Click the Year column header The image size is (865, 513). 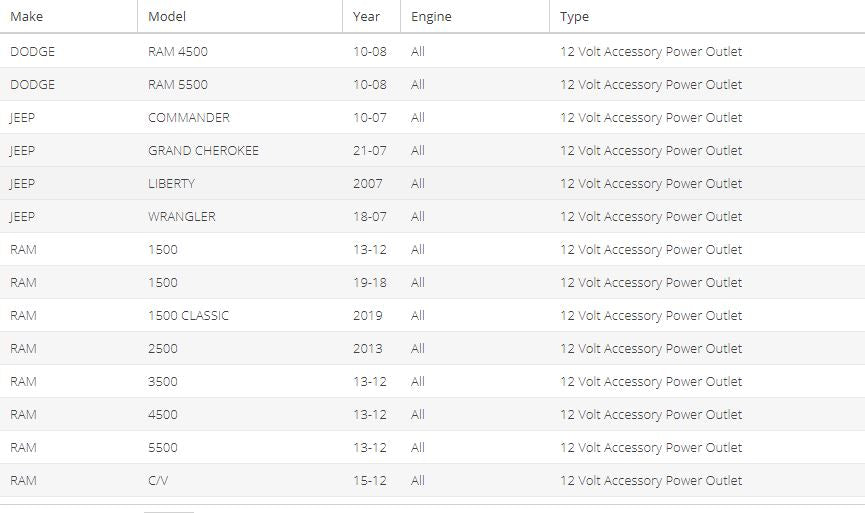pos(371,17)
